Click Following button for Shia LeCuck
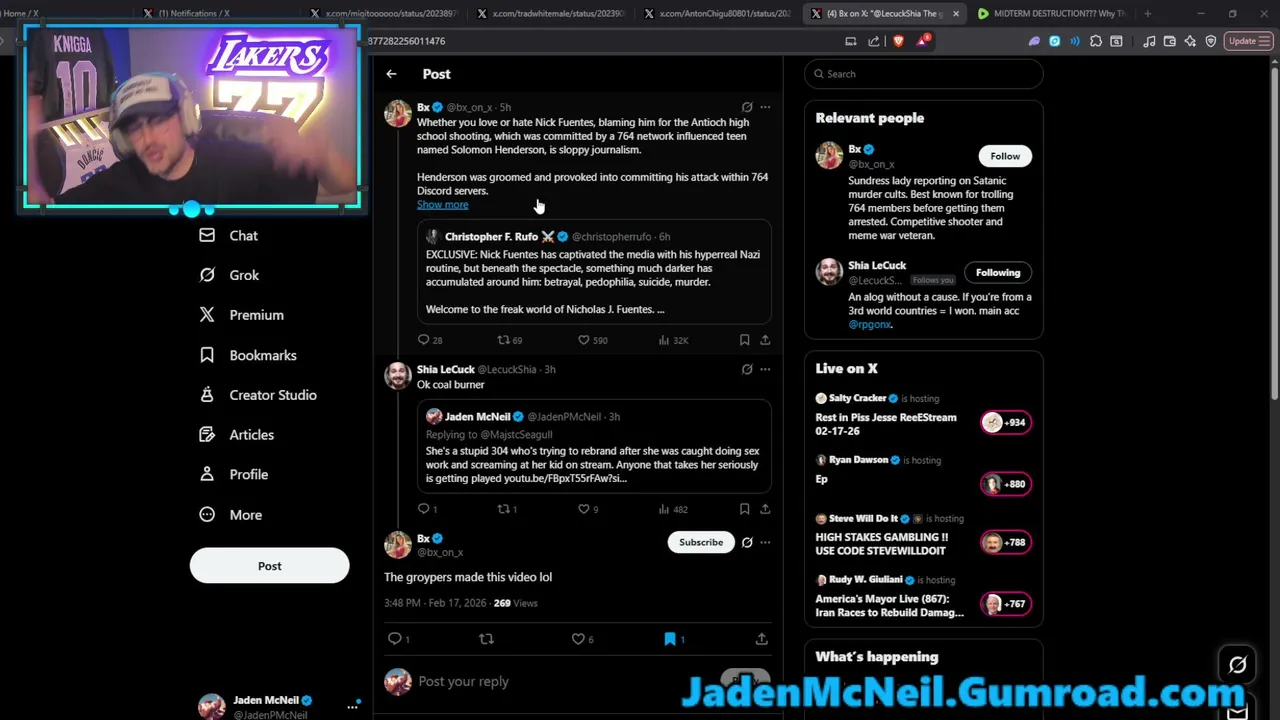Viewport: 1280px width, 720px height. (x=998, y=272)
